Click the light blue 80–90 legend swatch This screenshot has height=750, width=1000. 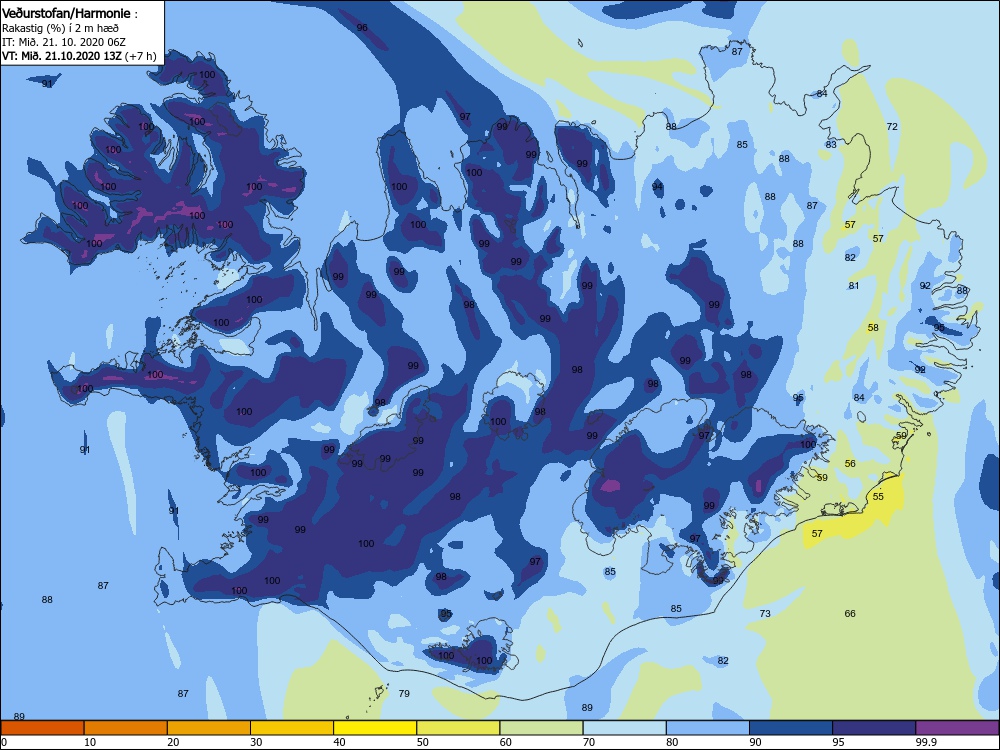708,728
